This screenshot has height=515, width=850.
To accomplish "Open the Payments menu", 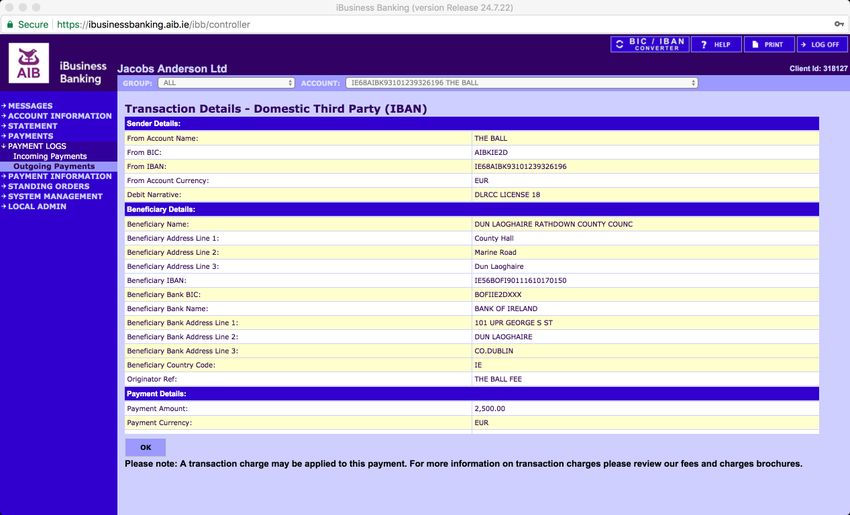I will coord(30,136).
